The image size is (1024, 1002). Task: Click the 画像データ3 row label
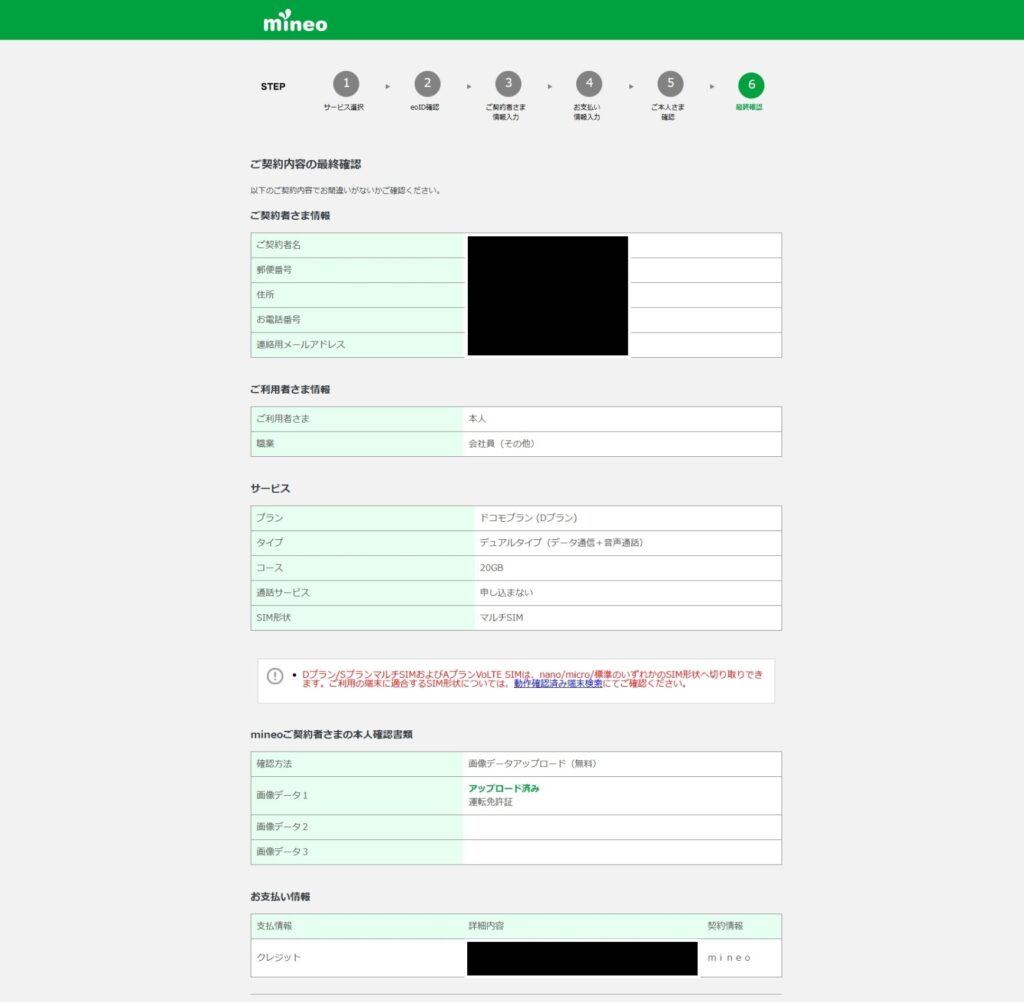pyautogui.click(x=282, y=852)
